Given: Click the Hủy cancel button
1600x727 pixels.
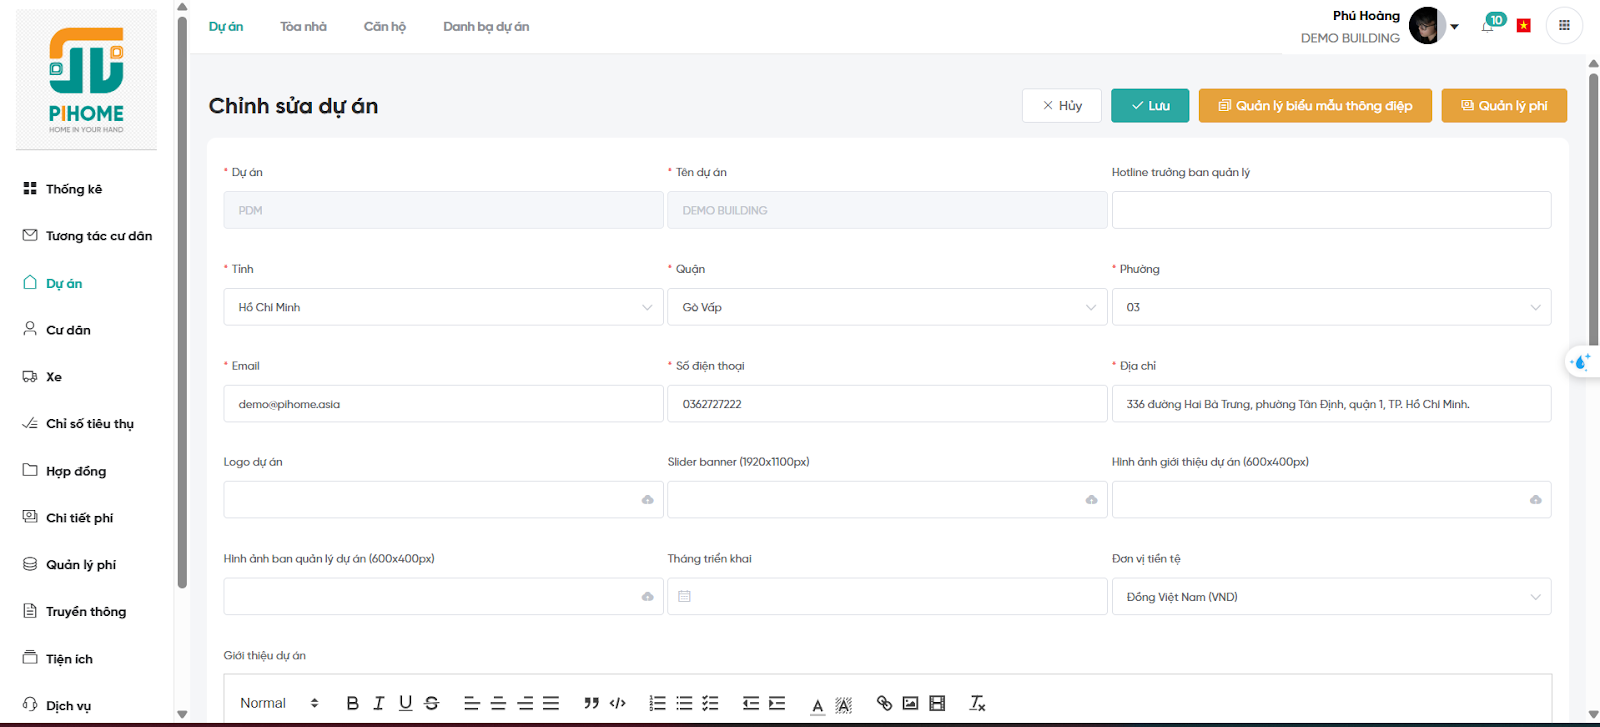Looking at the screenshot, I should click(1061, 106).
